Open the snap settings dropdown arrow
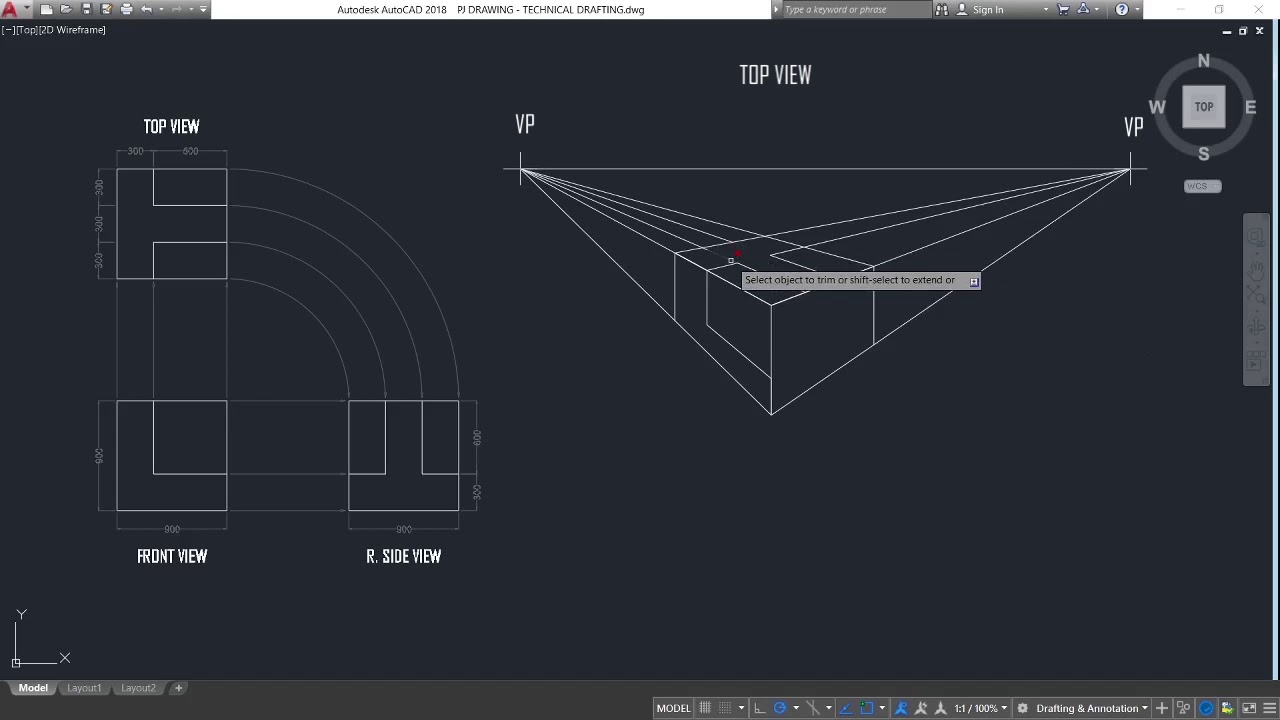The width and height of the screenshot is (1280, 720). [741, 708]
